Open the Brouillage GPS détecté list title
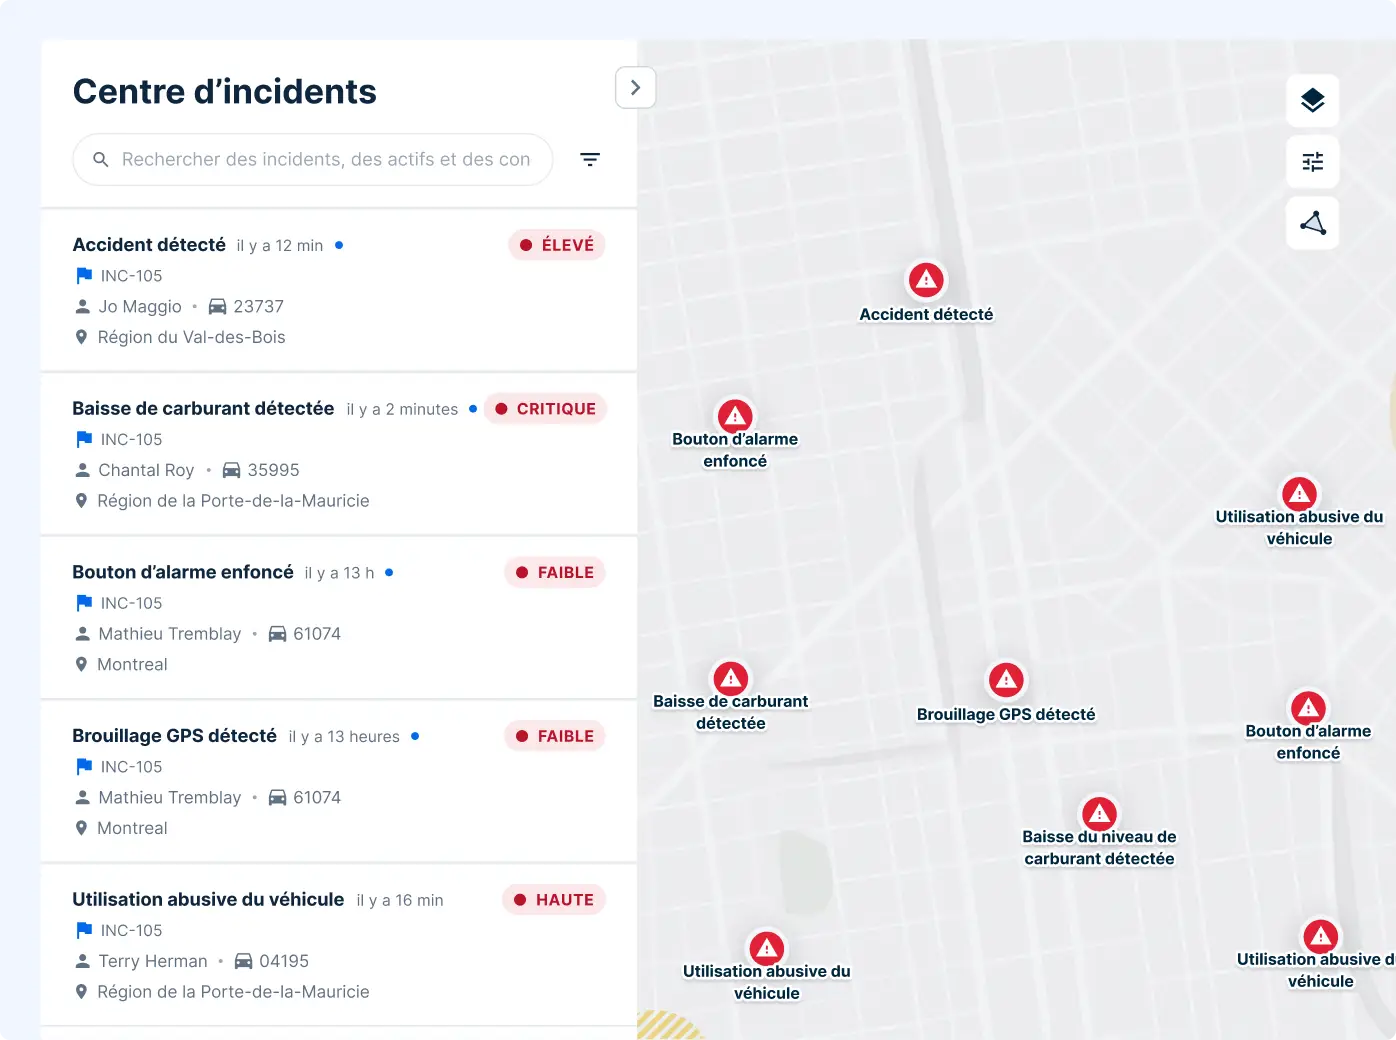 174,736
